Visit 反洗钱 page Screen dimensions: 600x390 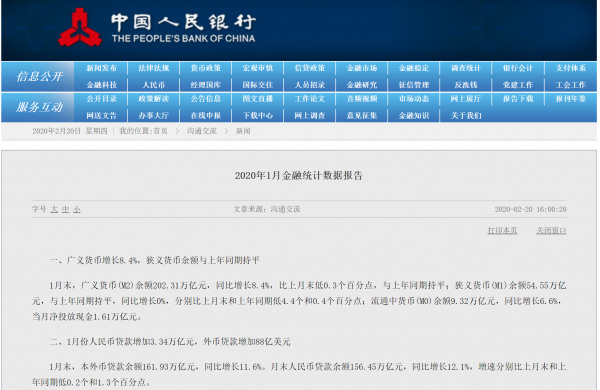click(466, 85)
